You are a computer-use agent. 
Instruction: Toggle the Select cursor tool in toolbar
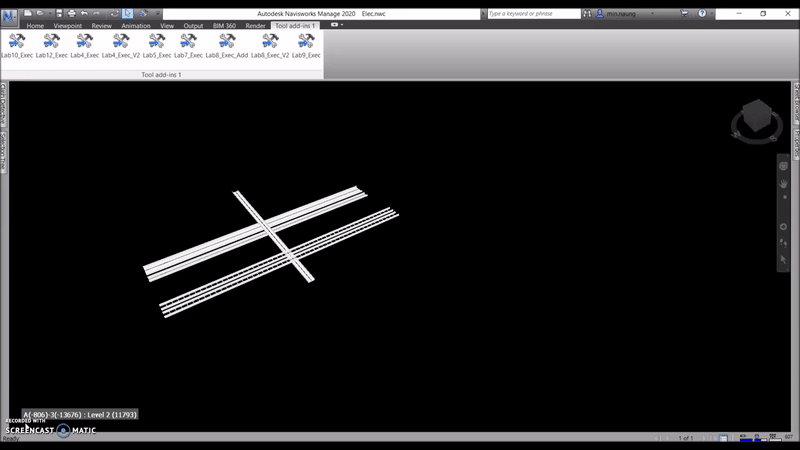pyautogui.click(x=128, y=14)
